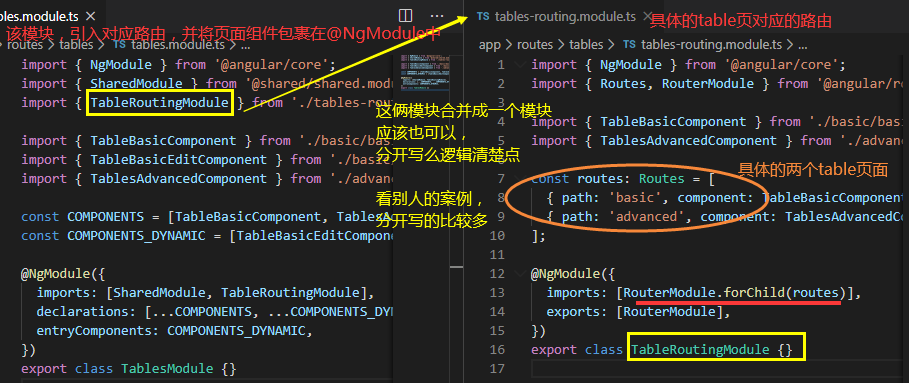Image resolution: width=909 pixels, height=383 pixels.
Task: Click 'TableBasicEditComponent' import in left editor
Action: [179, 160]
